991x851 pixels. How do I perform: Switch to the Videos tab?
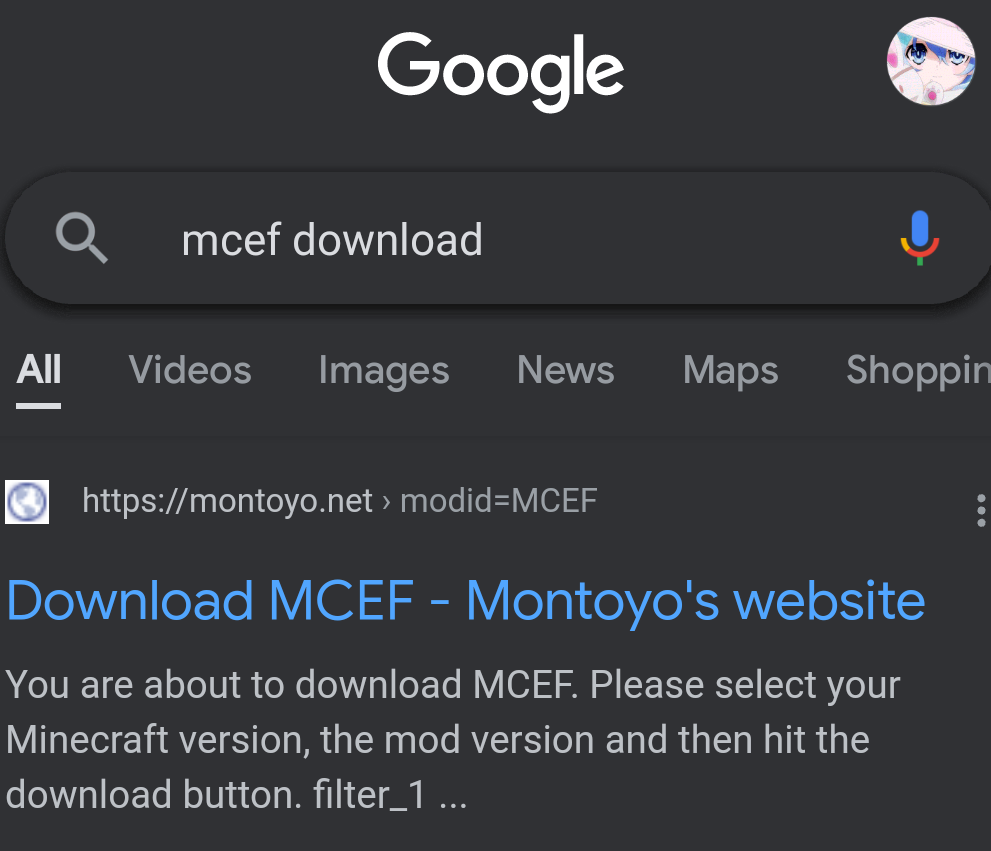189,370
